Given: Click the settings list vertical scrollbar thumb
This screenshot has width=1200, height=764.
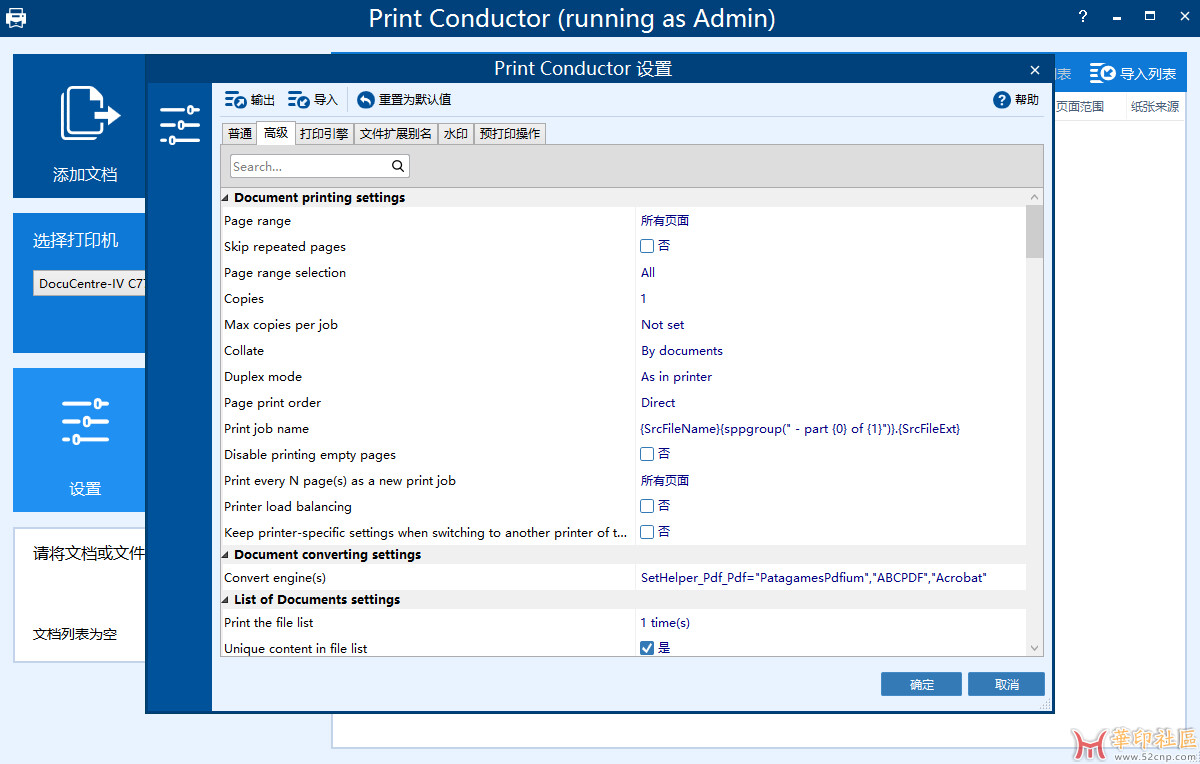Looking at the screenshot, I should (1034, 231).
